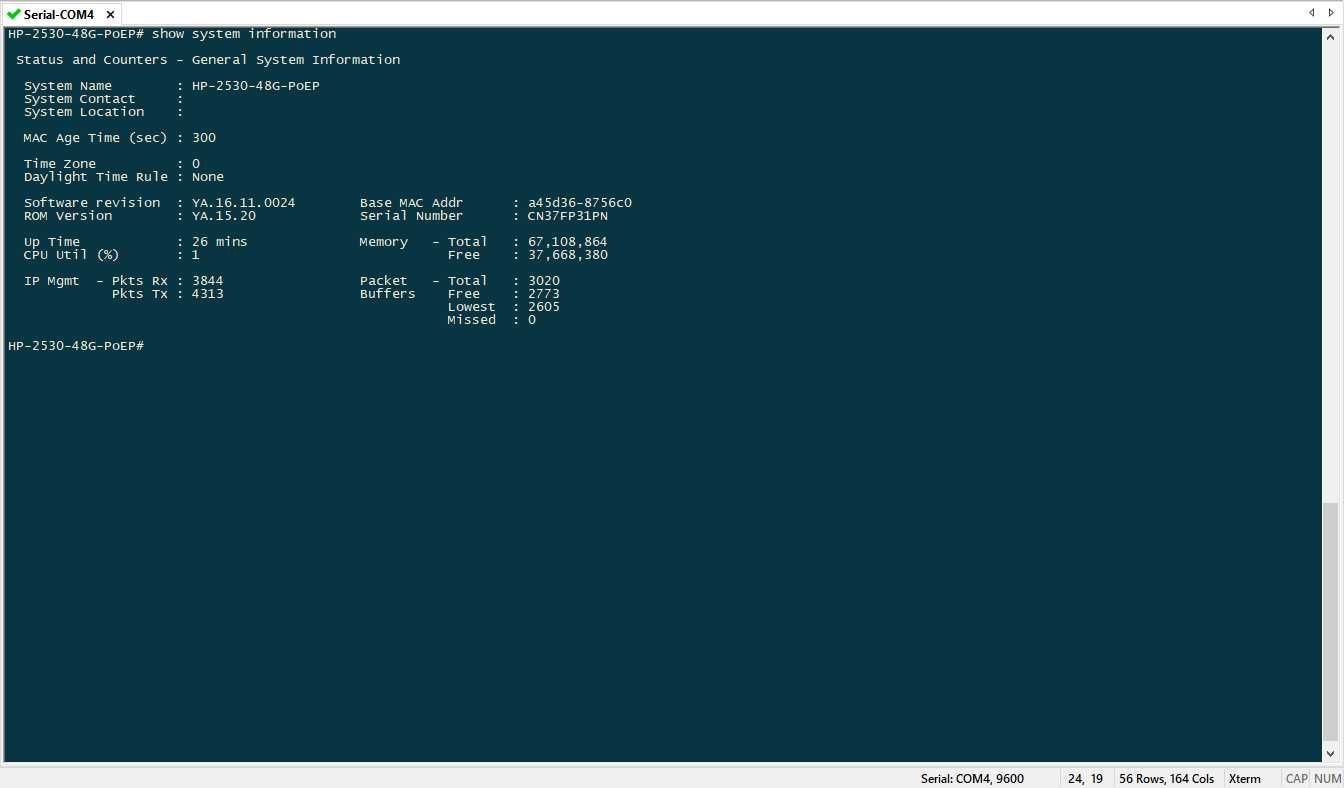
Task: Go to next tab with right arrow
Action: point(1332,13)
